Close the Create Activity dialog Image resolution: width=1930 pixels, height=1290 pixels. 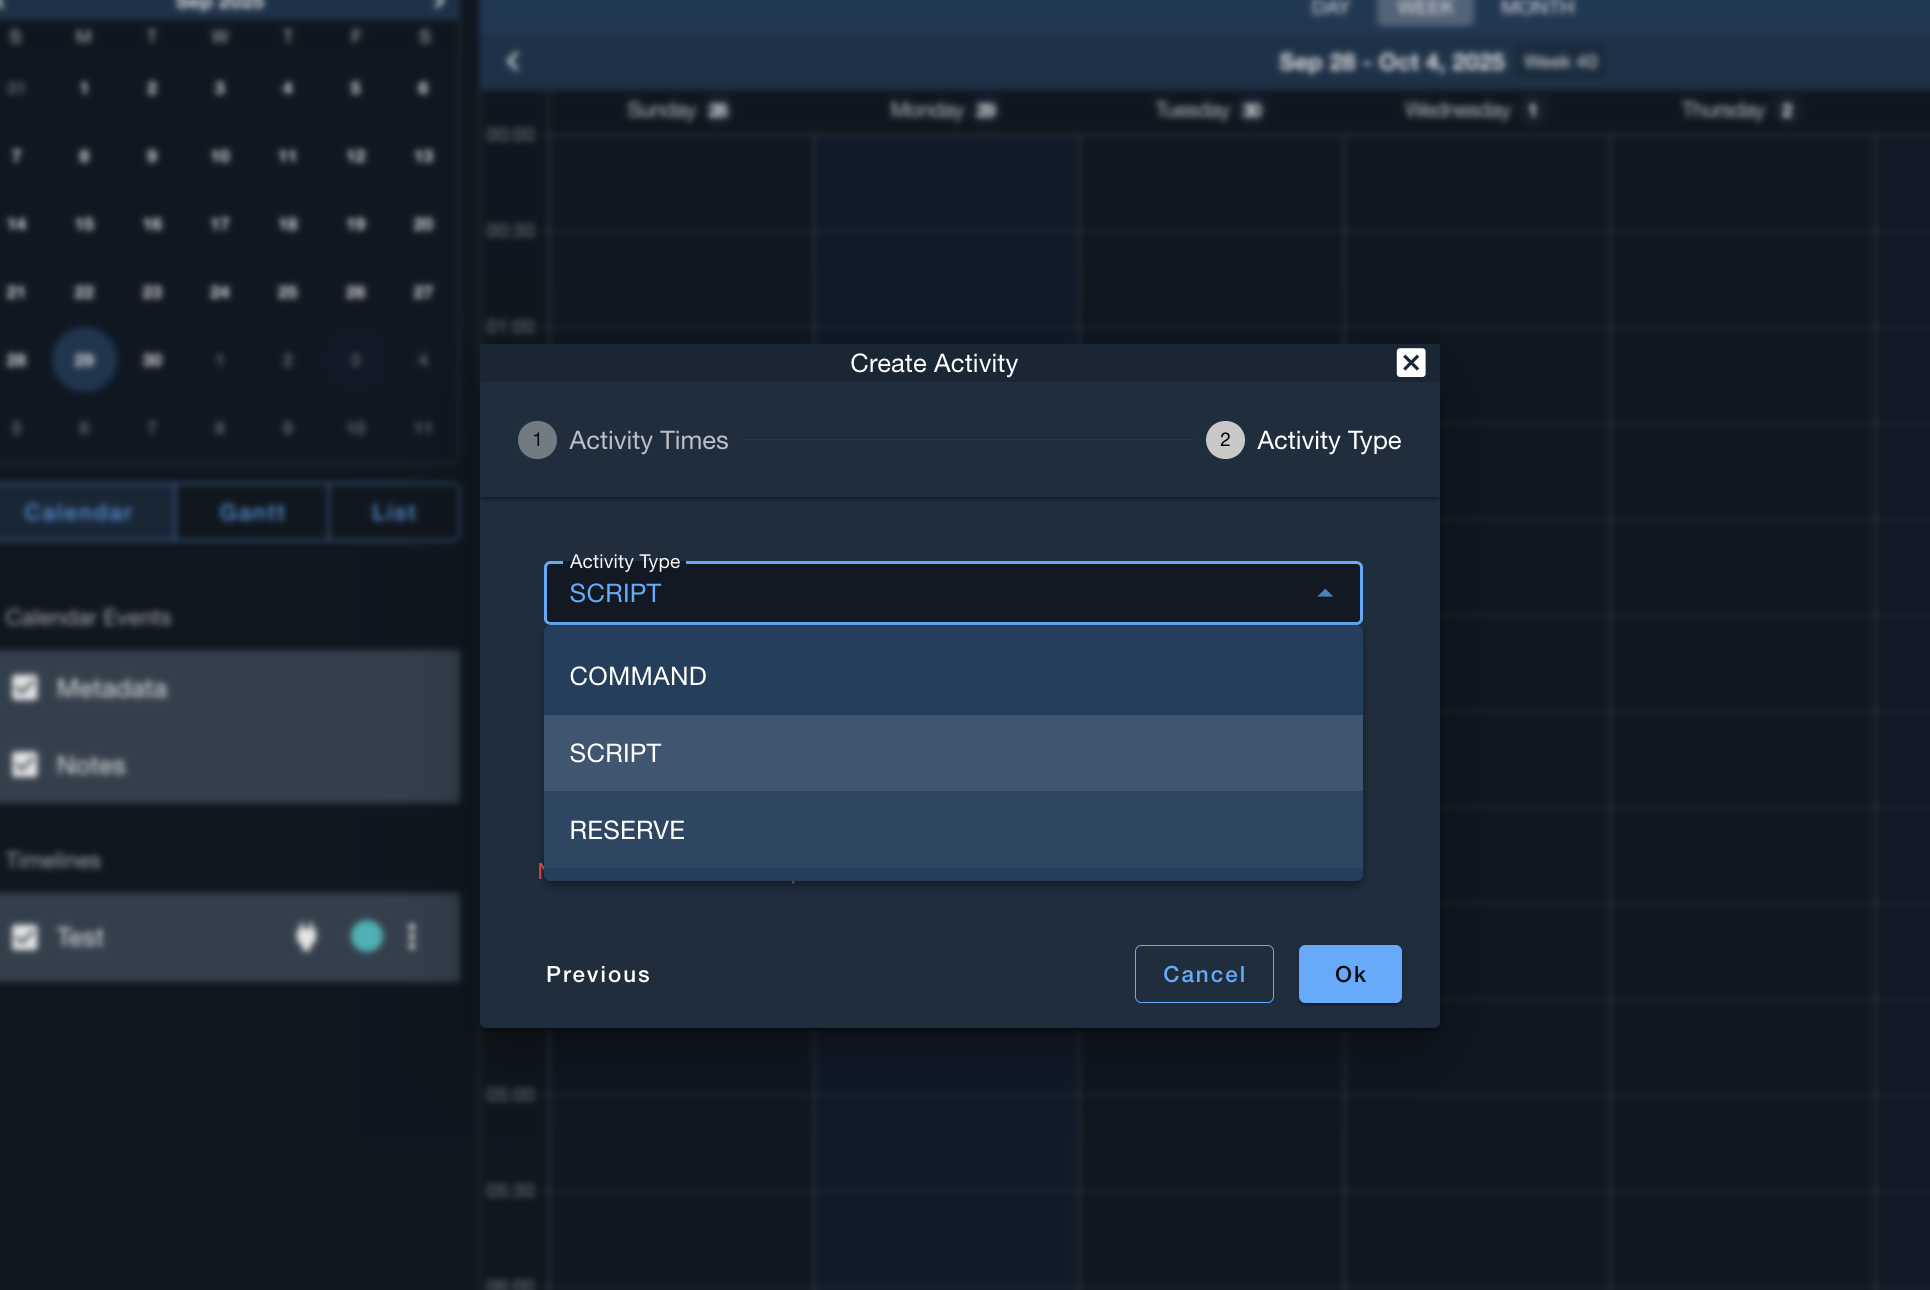[1410, 362]
